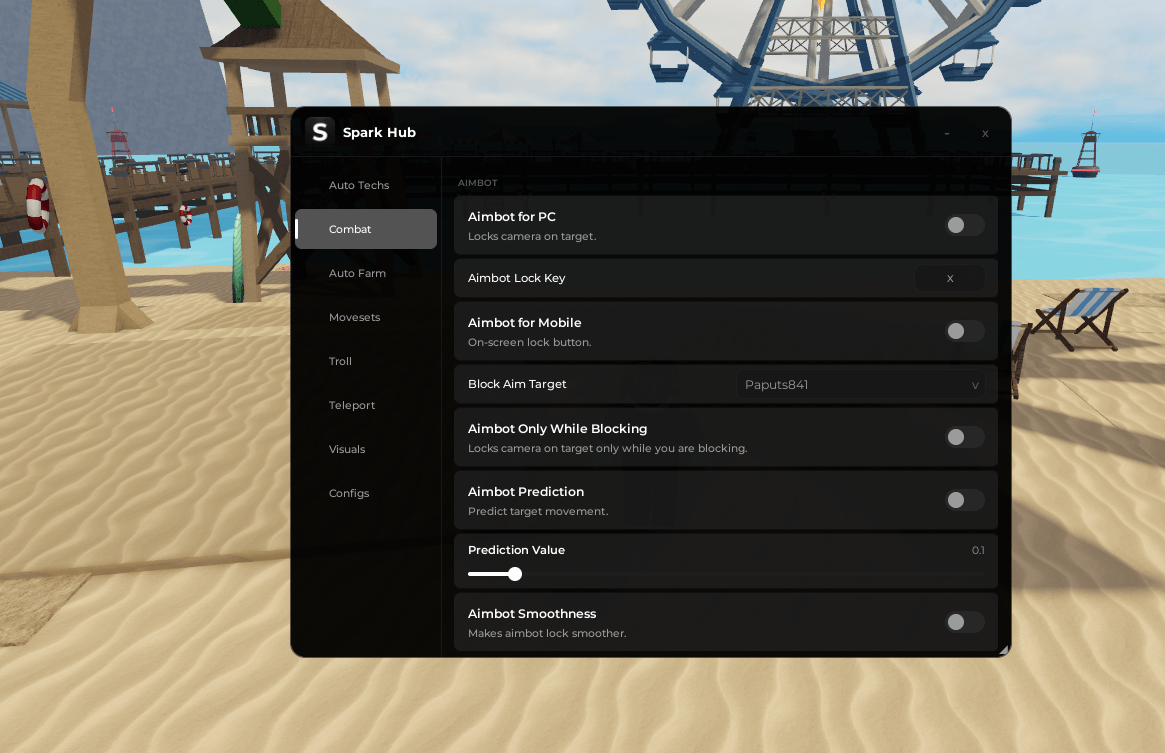The height and width of the screenshot is (753, 1165).
Task: Click the AIMBOT section header
Action: 478,183
